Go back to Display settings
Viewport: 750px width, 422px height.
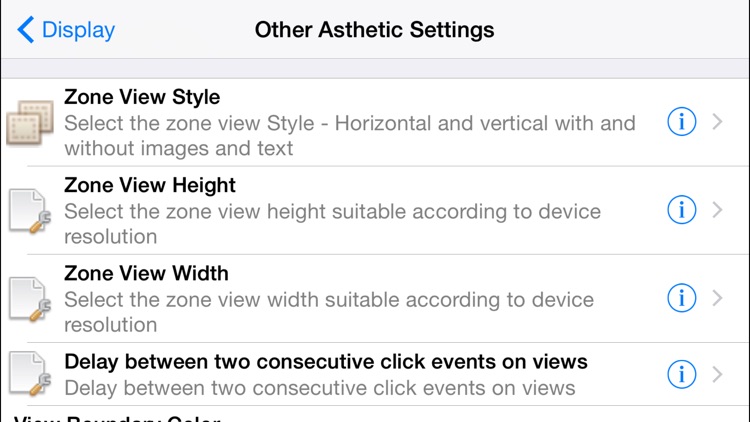pyautogui.click(x=80, y=30)
